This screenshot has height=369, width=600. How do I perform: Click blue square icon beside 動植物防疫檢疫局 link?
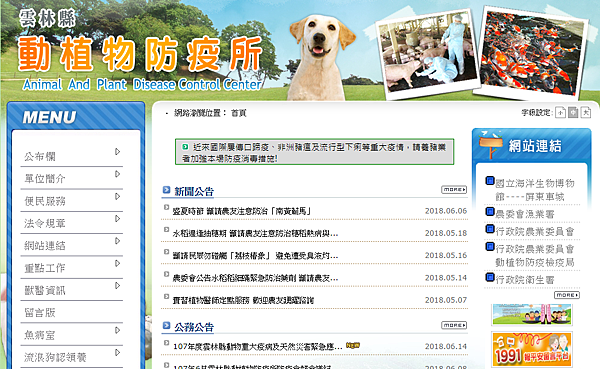(x=490, y=246)
